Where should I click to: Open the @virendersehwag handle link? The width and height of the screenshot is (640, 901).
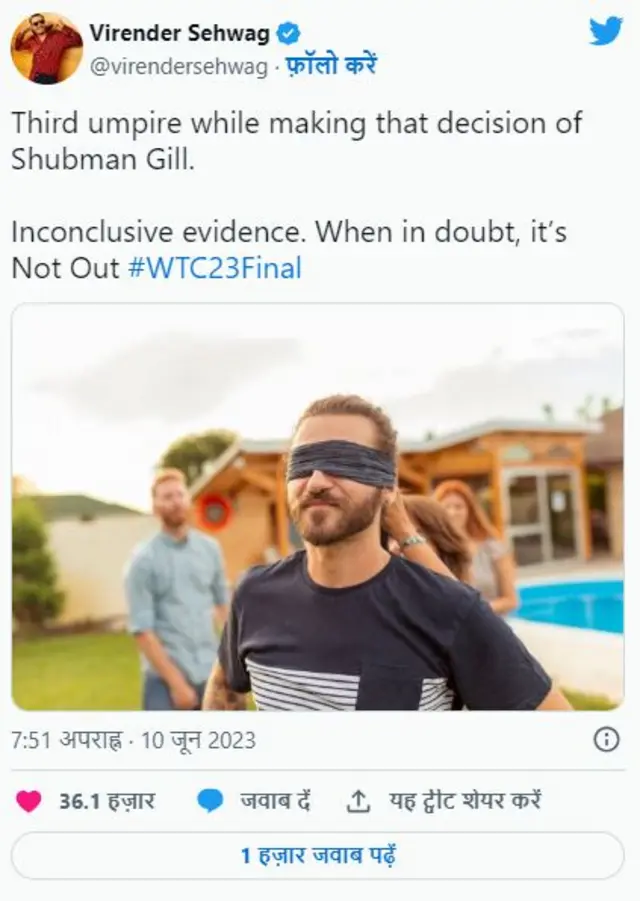[179, 67]
